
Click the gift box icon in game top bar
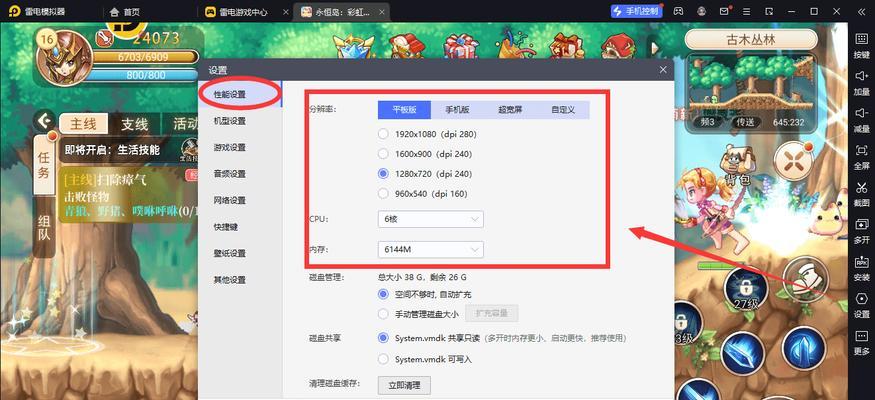(x=461, y=45)
